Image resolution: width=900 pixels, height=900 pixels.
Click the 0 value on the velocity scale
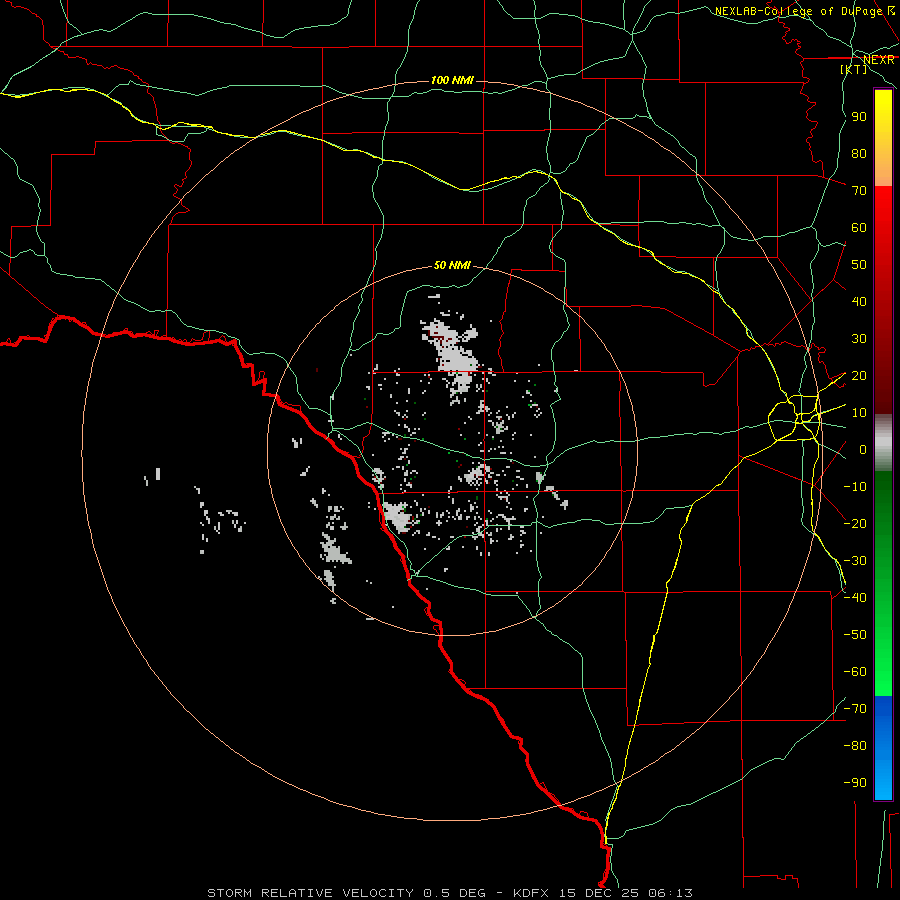coord(863,449)
